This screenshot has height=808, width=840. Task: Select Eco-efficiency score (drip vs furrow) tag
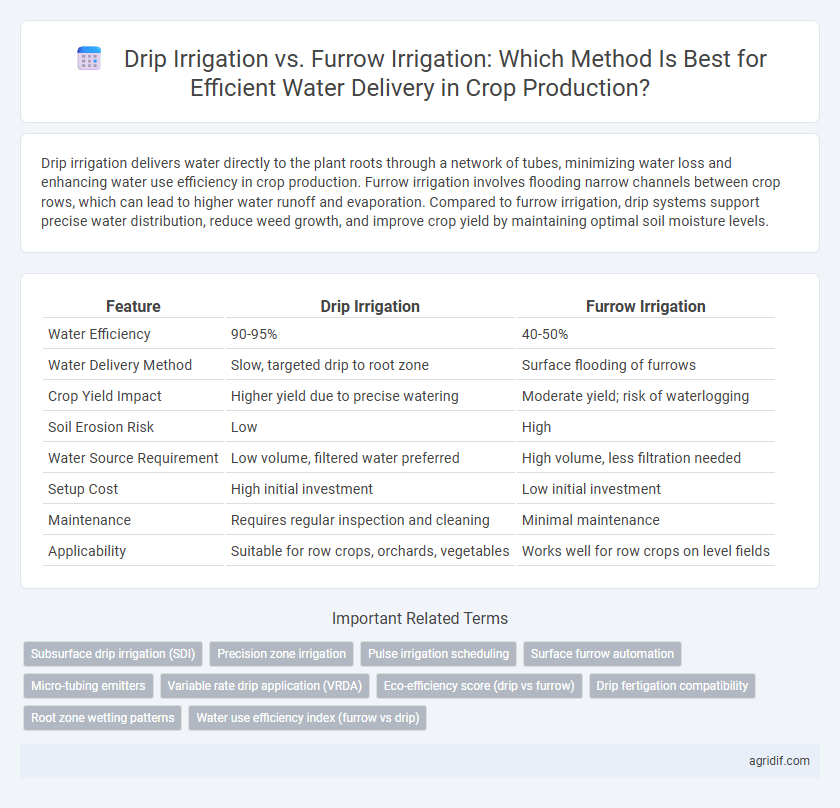(x=479, y=686)
